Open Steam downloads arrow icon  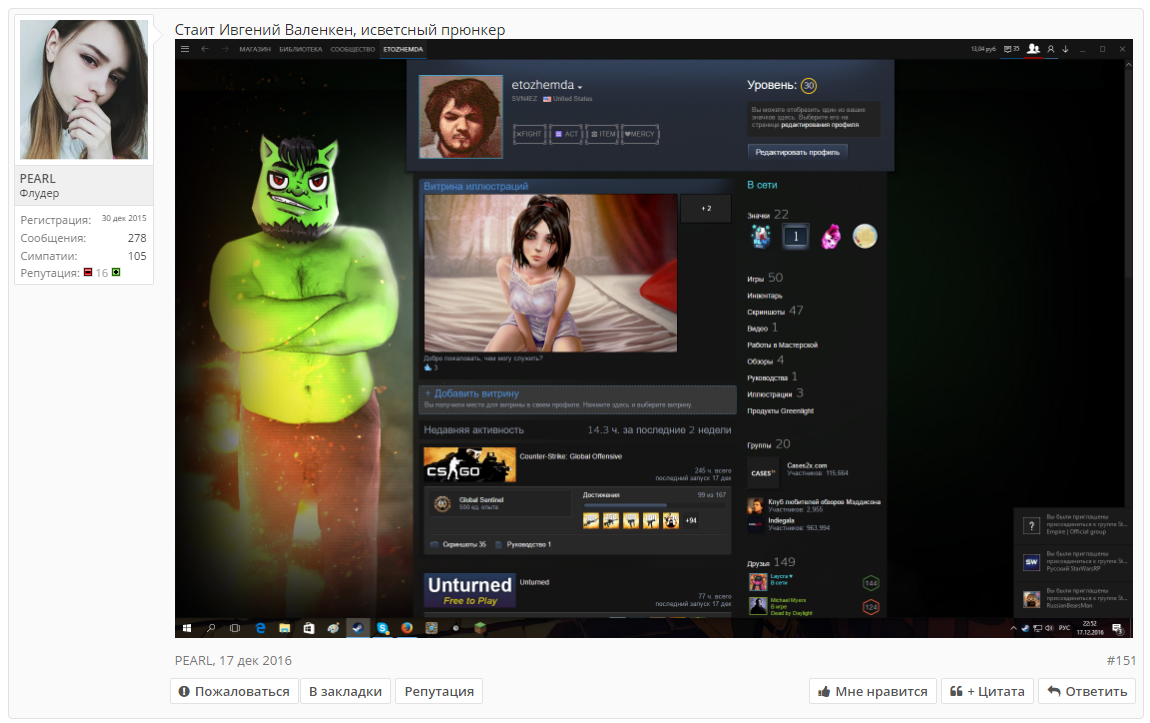coord(1066,49)
